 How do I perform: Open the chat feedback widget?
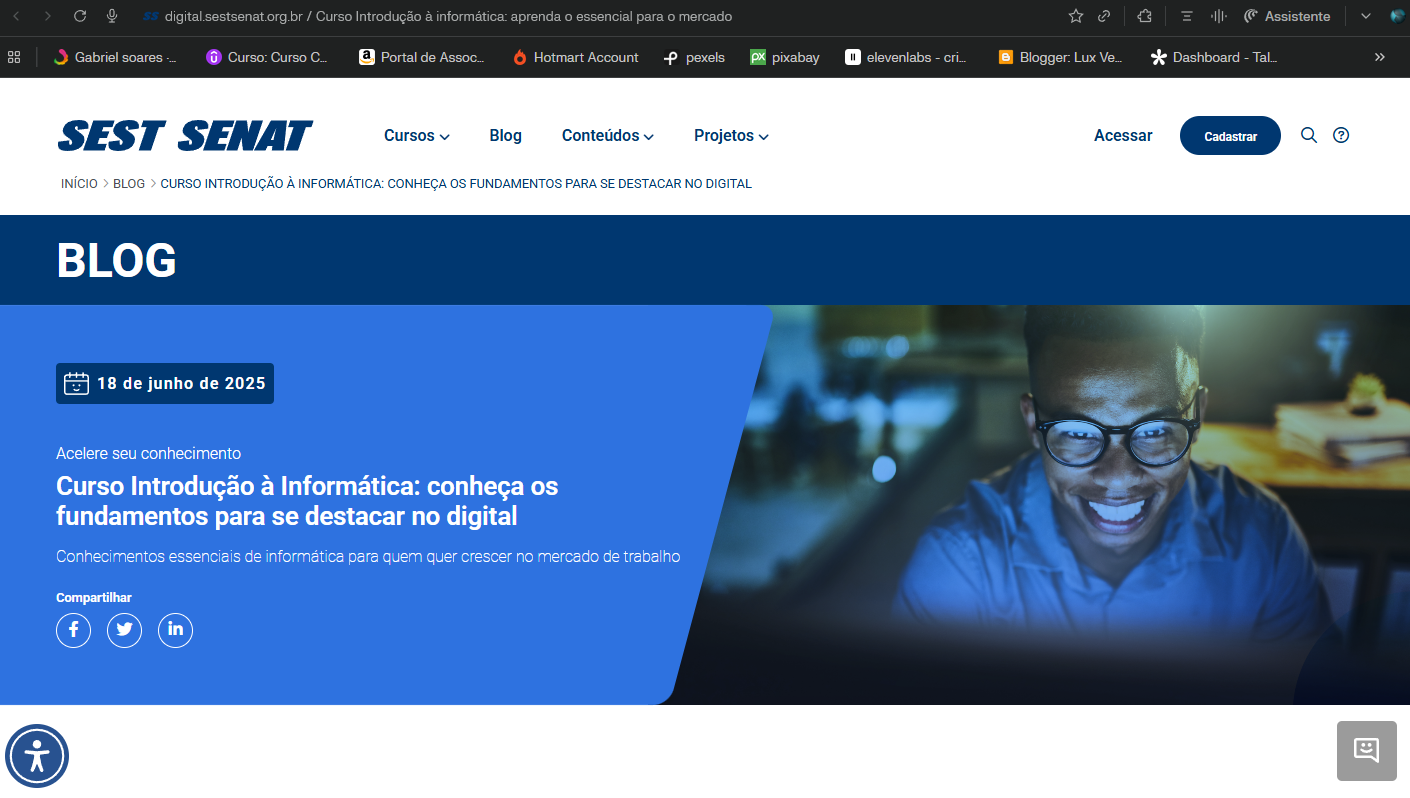(1366, 751)
